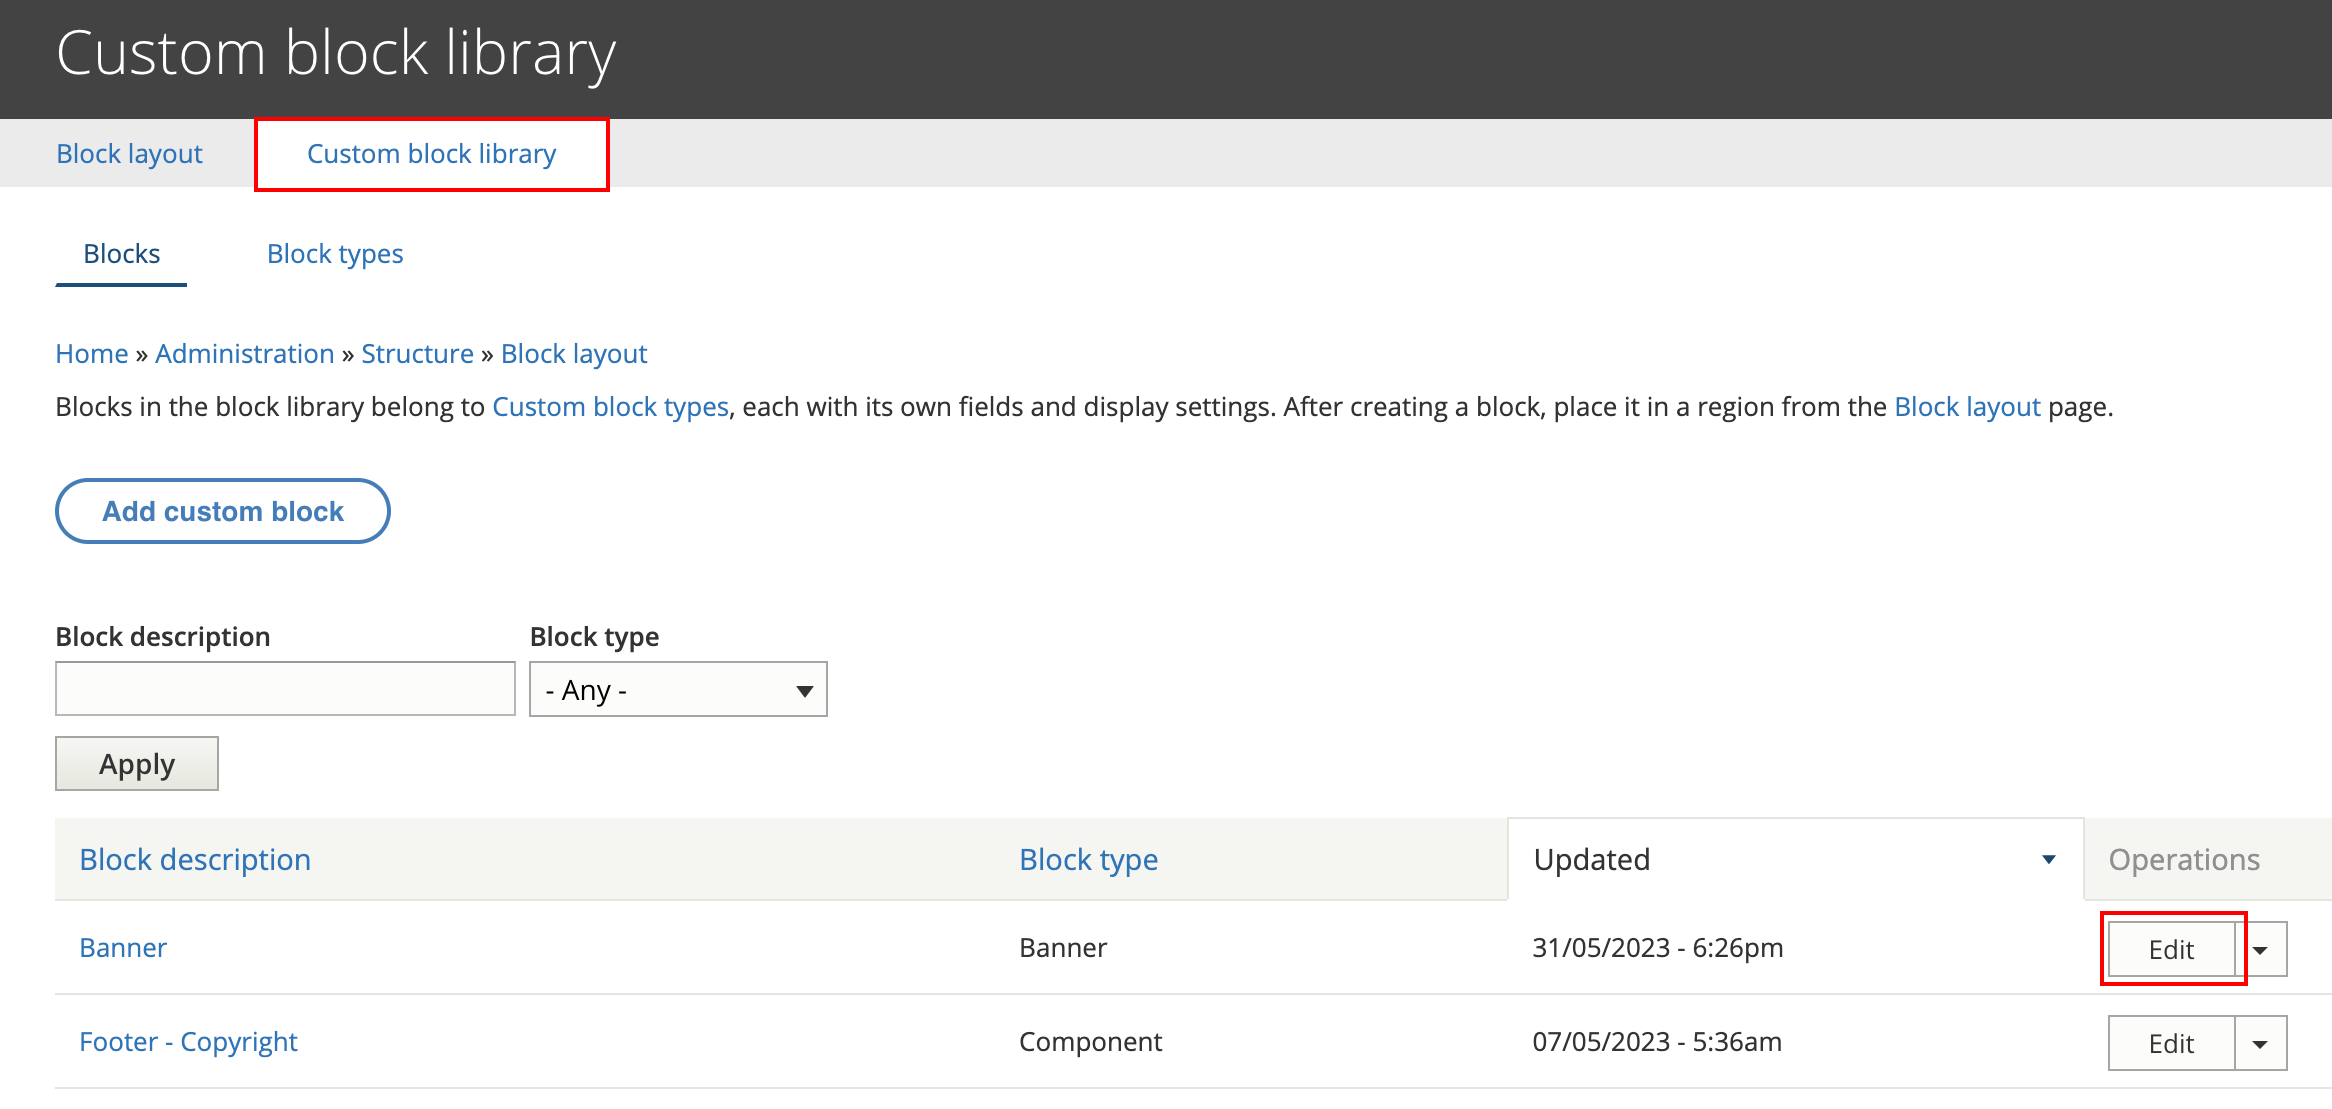
Task: Open the Block layout primary tab
Action: tap(129, 154)
